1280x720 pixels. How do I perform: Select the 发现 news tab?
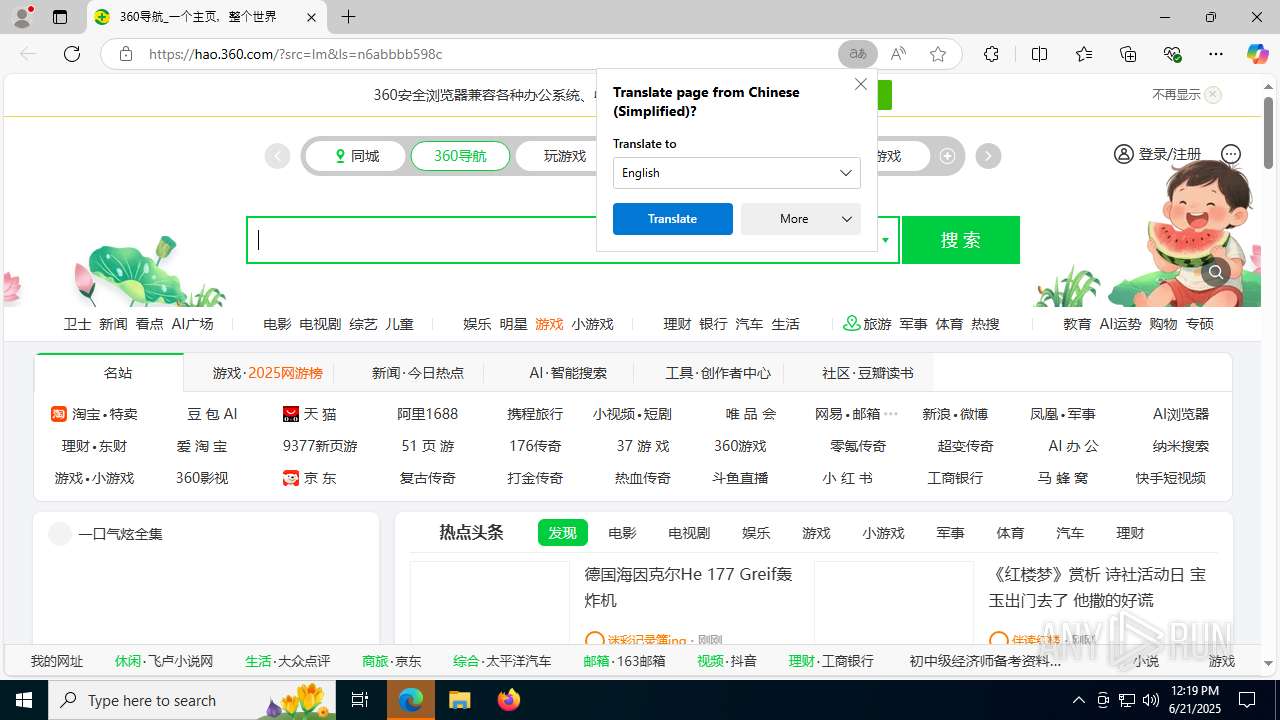(562, 533)
